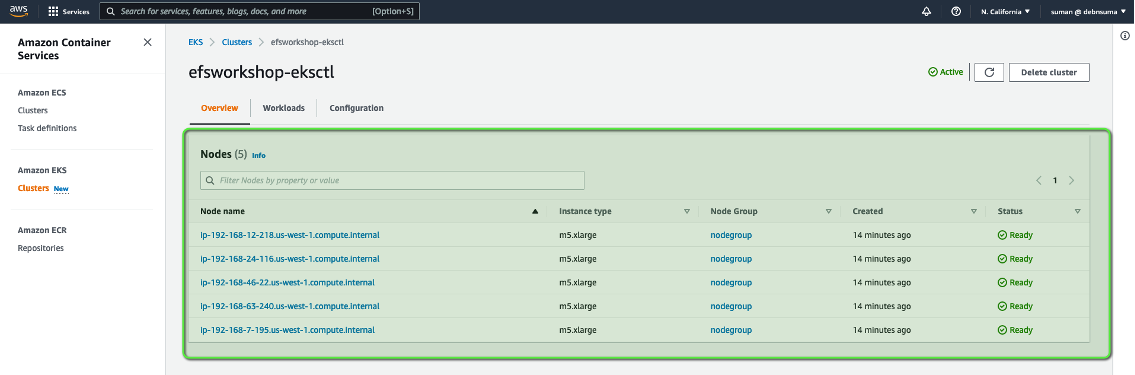Open nodegroup link for ip-192-168-24-116 row
The width and height of the screenshot is (1135, 375).
click(x=731, y=259)
